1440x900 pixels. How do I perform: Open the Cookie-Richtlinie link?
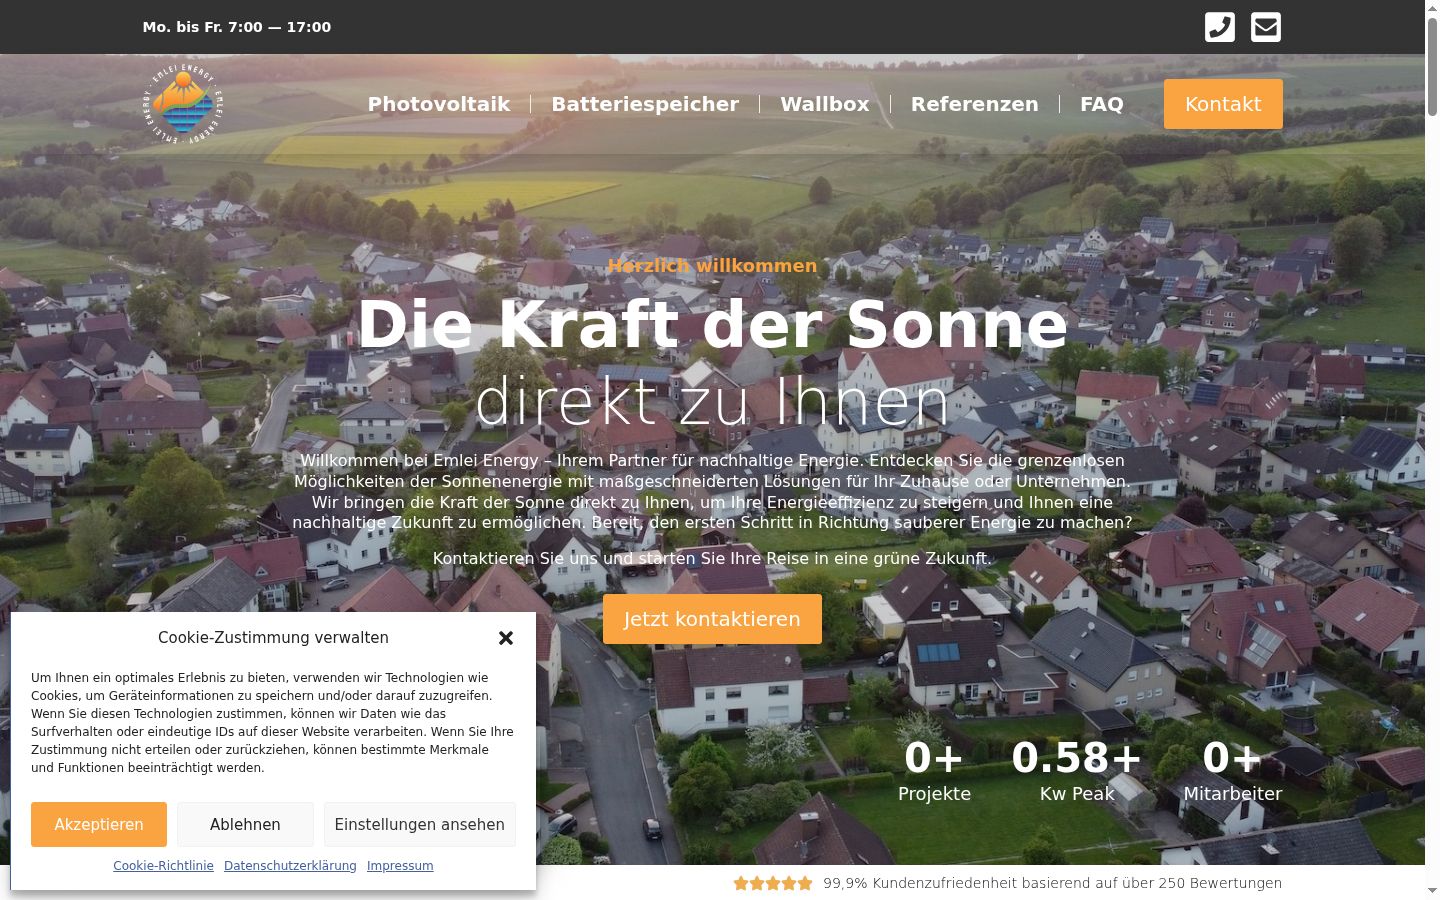point(163,866)
